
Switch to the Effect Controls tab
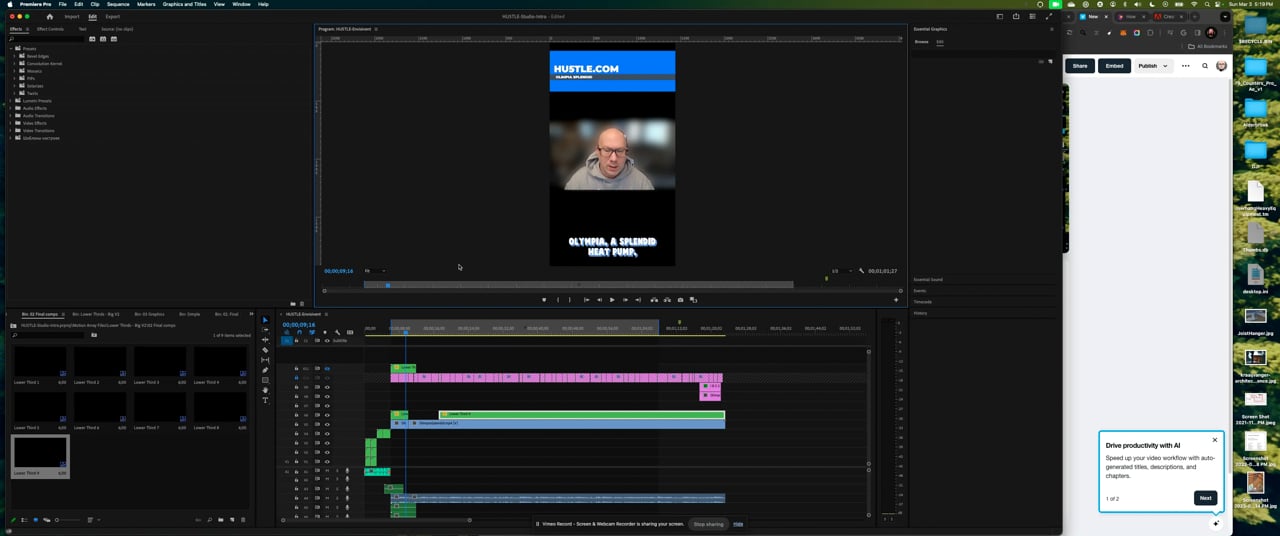(50, 29)
